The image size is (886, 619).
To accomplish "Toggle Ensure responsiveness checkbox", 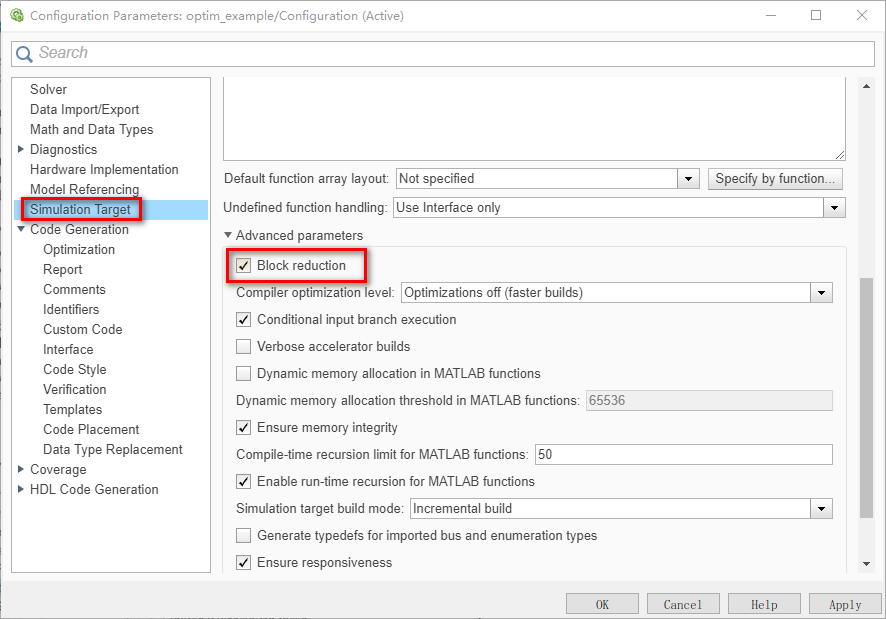I will pyautogui.click(x=244, y=562).
